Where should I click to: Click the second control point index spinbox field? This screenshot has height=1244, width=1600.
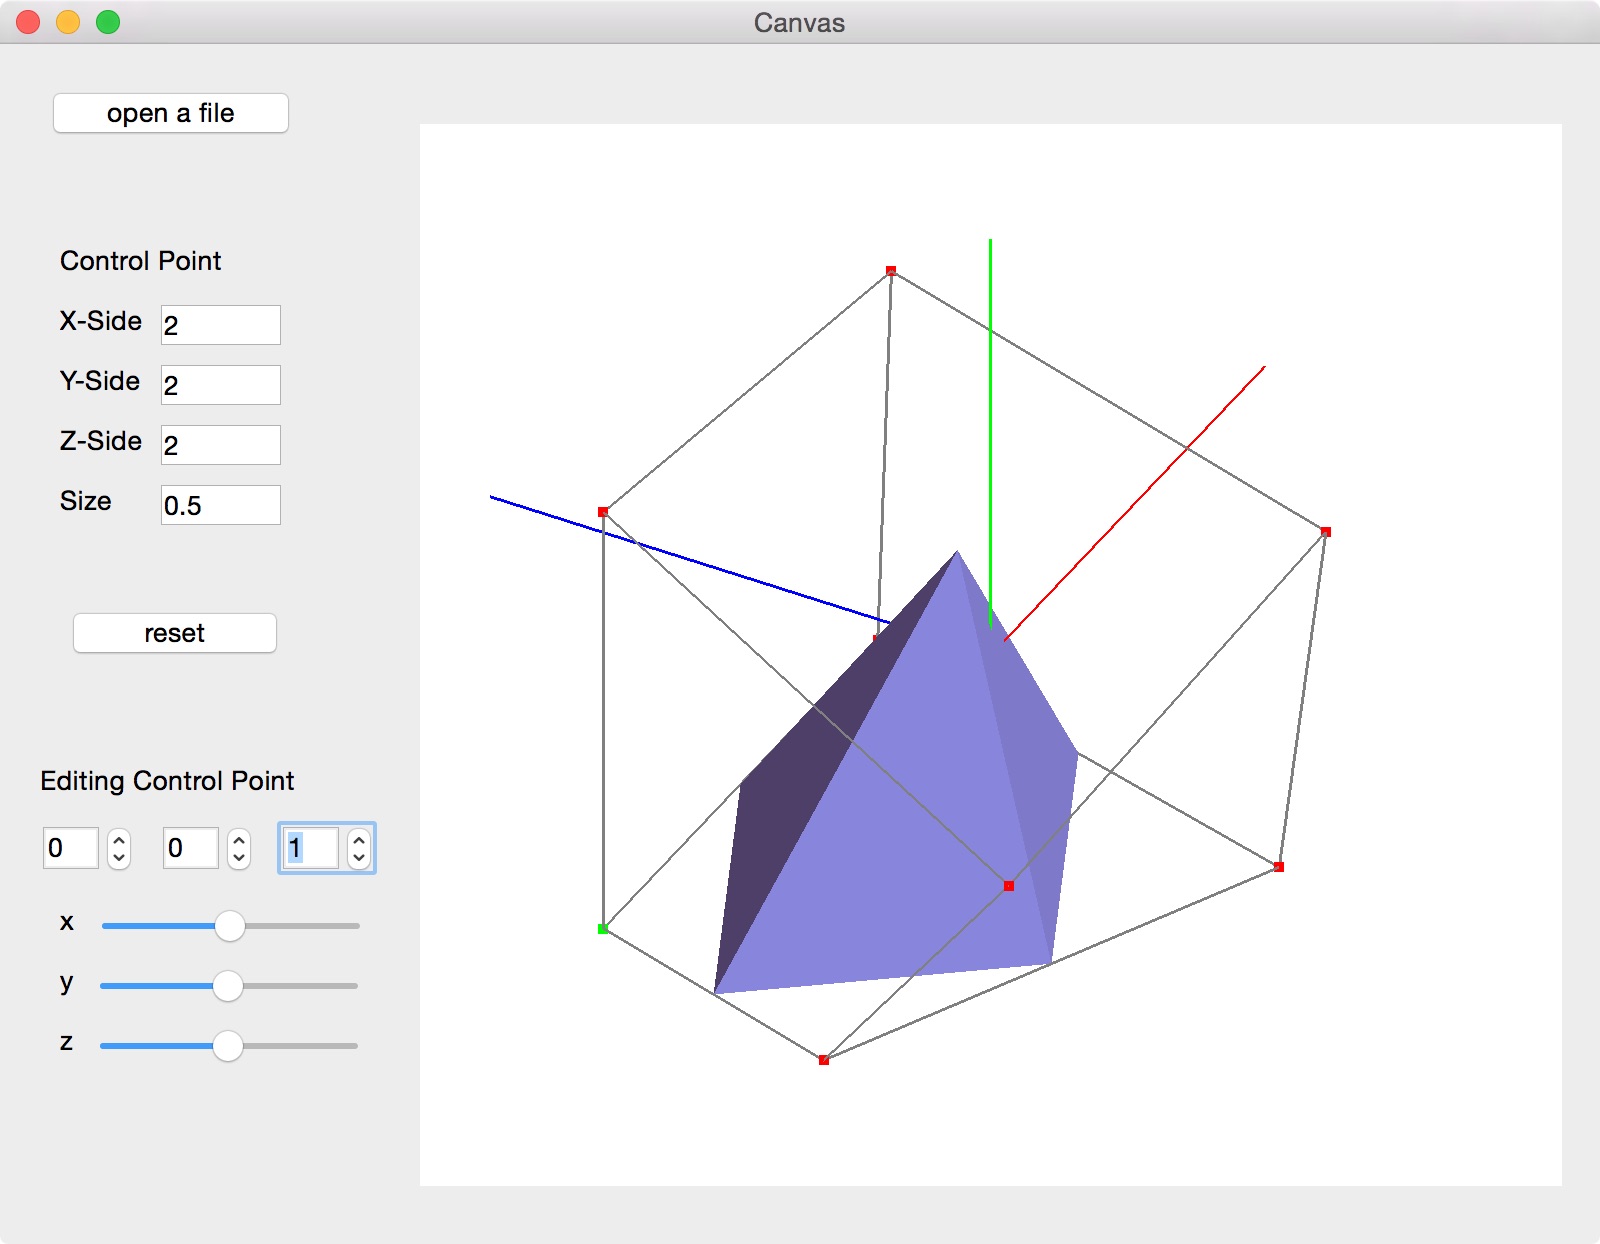[x=191, y=848]
